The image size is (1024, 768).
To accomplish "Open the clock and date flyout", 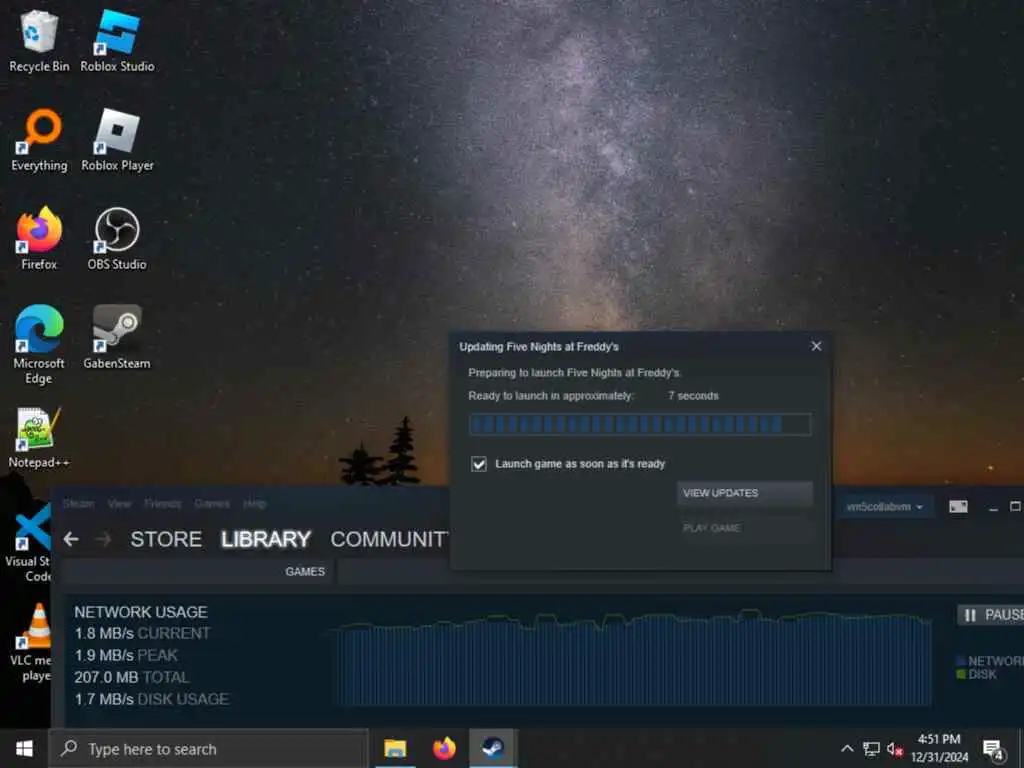I will [x=940, y=748].
